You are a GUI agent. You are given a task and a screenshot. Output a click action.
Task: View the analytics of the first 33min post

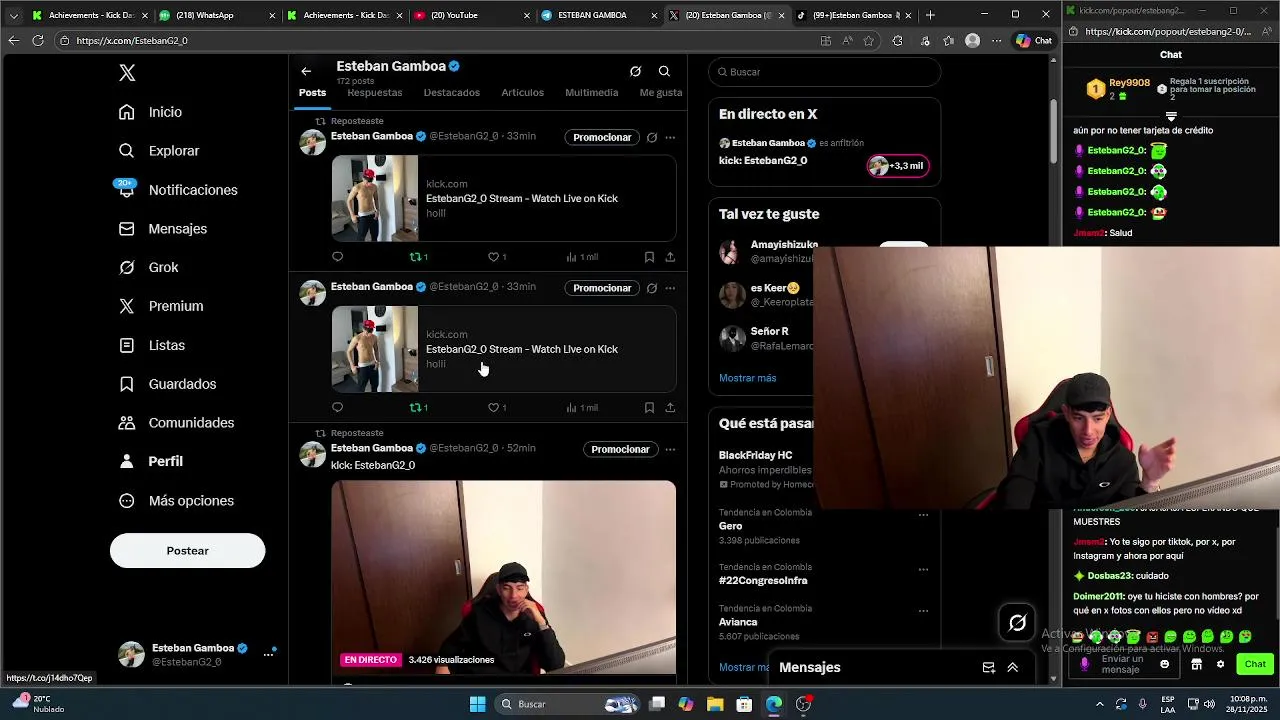click(582, 257)
